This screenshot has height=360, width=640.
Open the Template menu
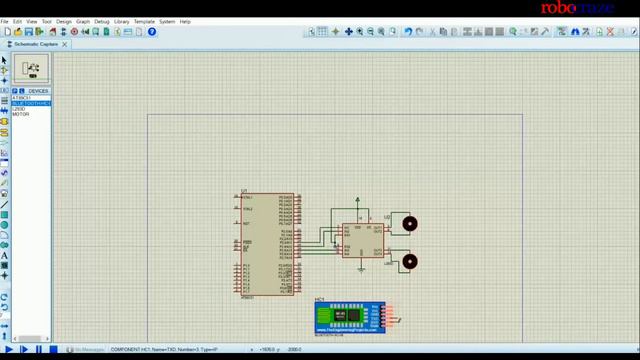coord(144,22)
